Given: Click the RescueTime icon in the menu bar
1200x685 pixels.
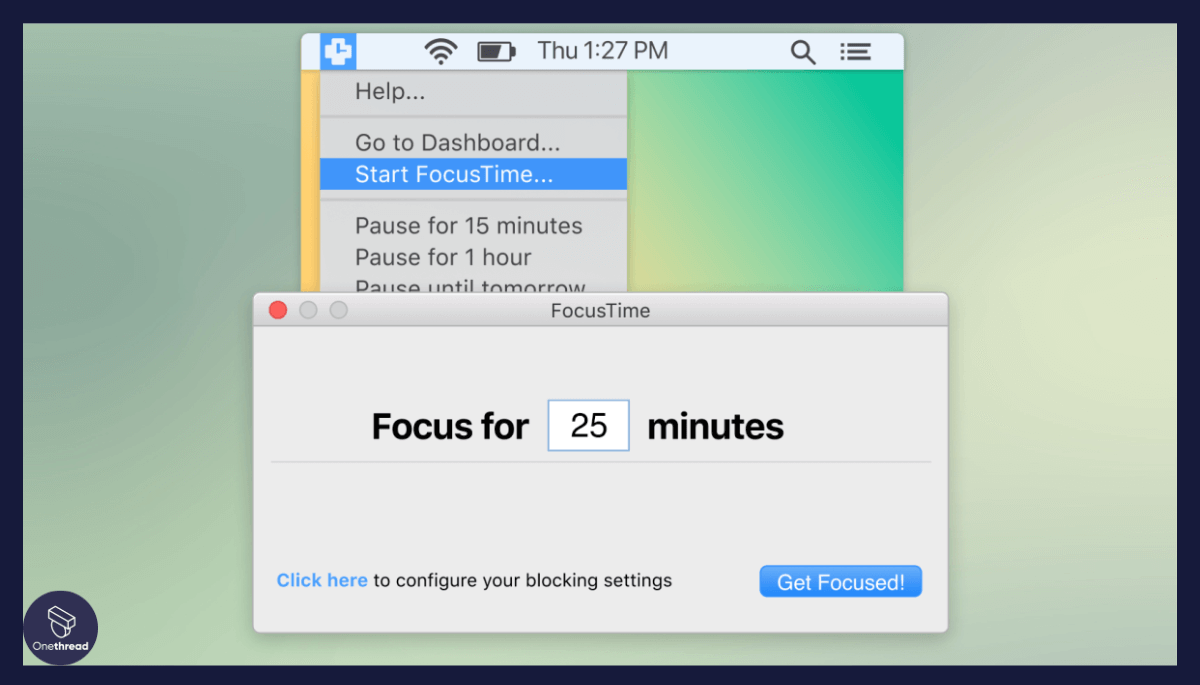Looking at the screenshot, I should point(337,50).
